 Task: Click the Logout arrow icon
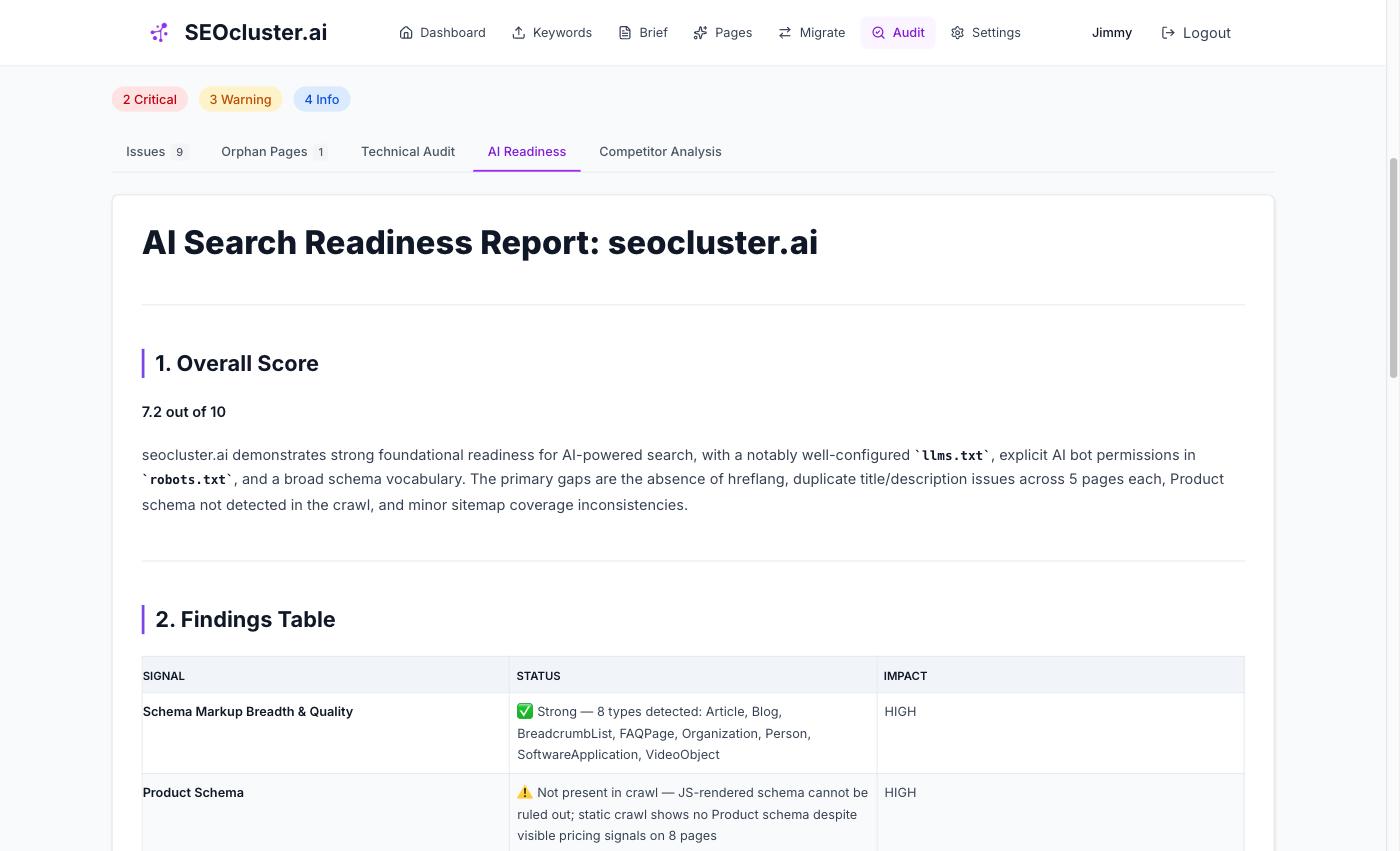coord(1168,33)
